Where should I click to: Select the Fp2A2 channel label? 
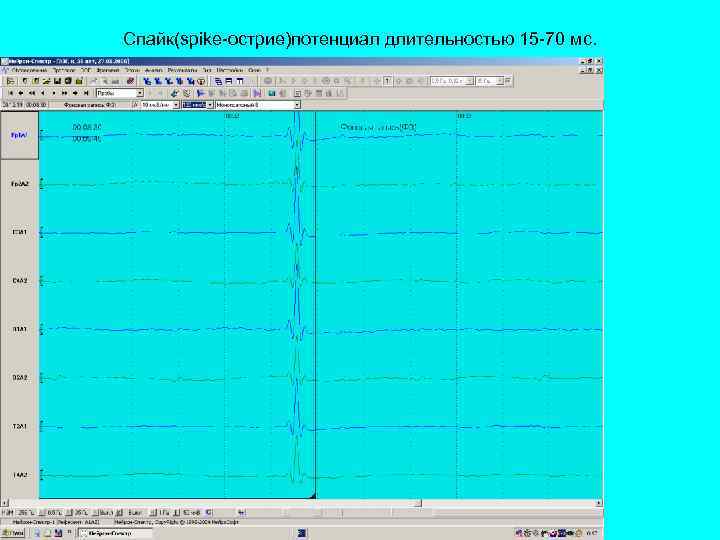20,184
